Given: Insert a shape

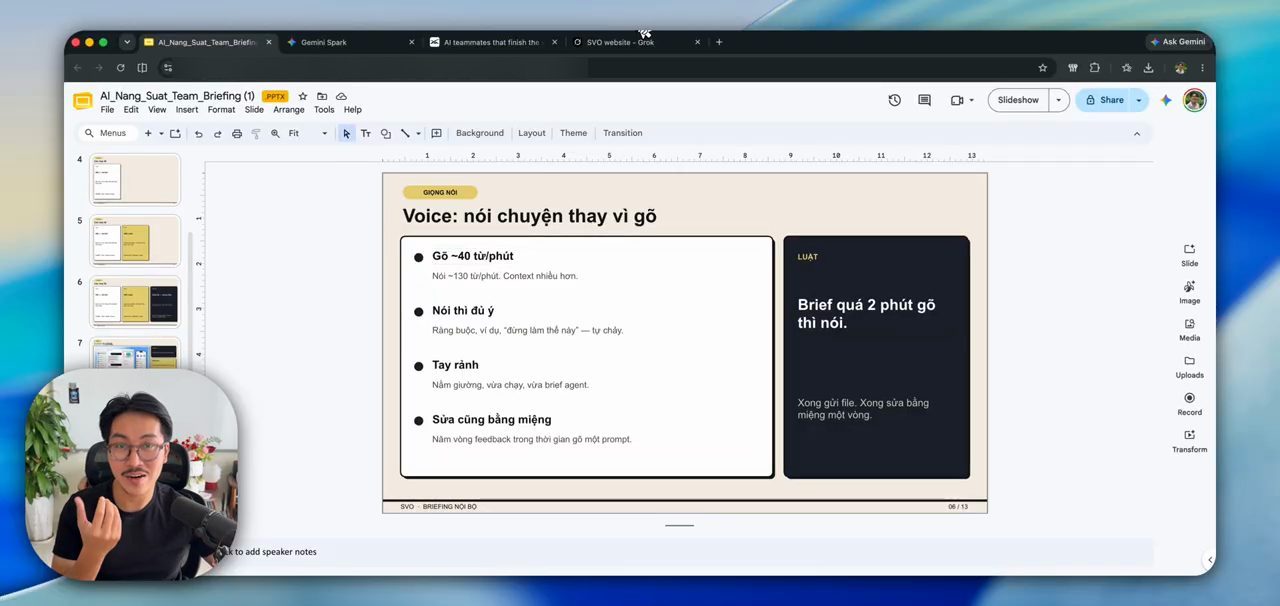Looking at the screenshot, I should coord(386,133).
